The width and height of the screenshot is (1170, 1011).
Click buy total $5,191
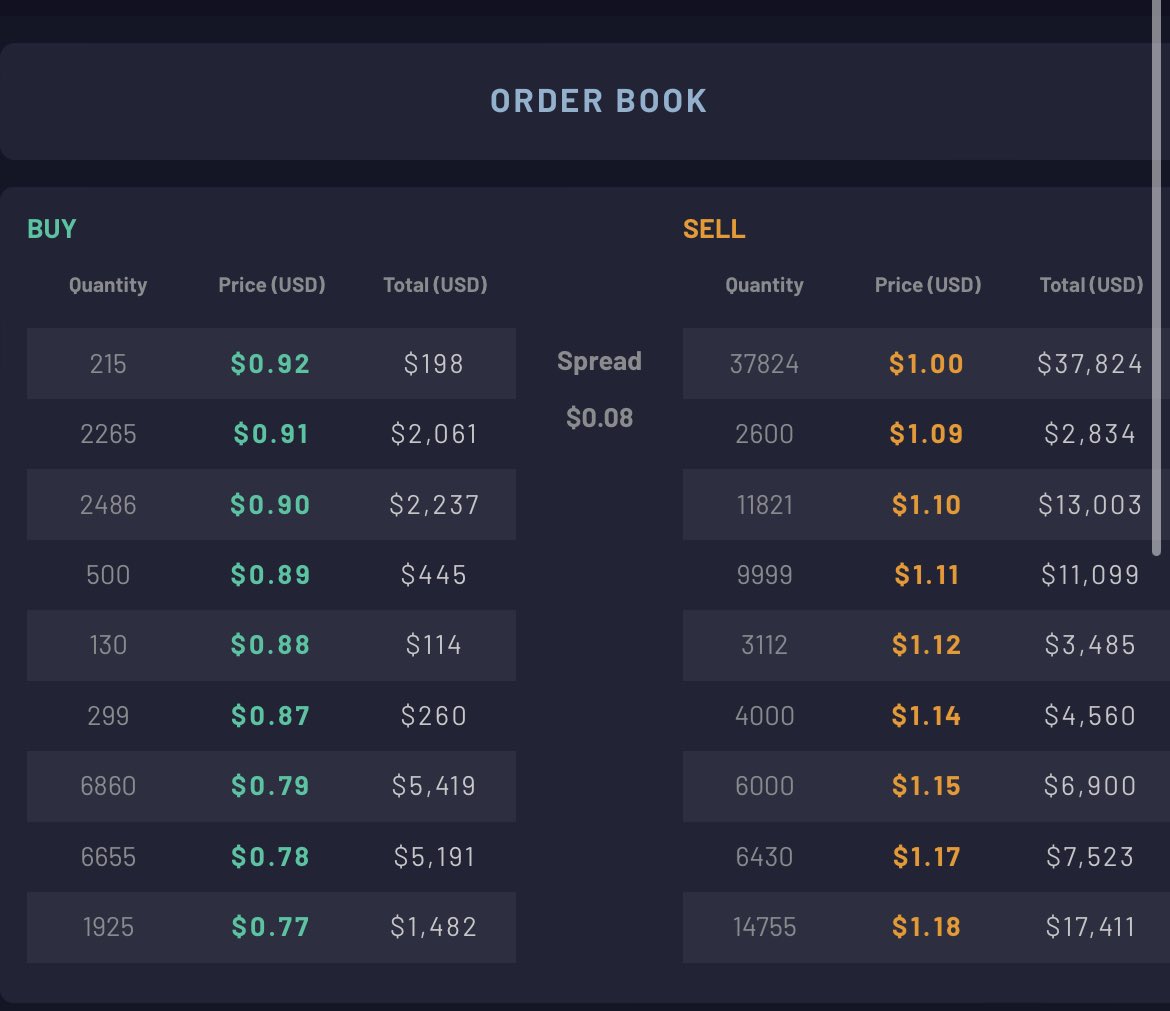tap(434, 857)
